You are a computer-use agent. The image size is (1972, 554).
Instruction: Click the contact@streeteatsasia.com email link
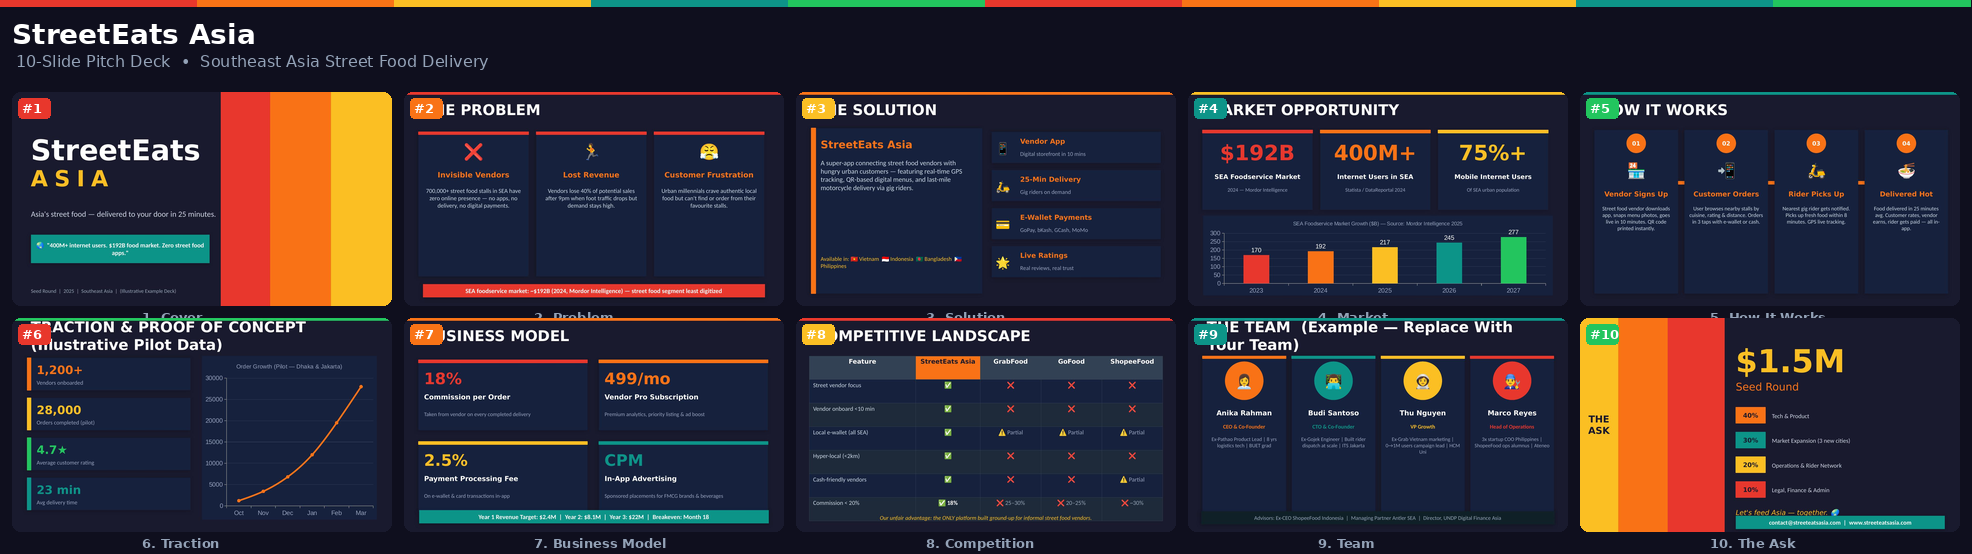pyautogui.click(x=1804, y=522)
